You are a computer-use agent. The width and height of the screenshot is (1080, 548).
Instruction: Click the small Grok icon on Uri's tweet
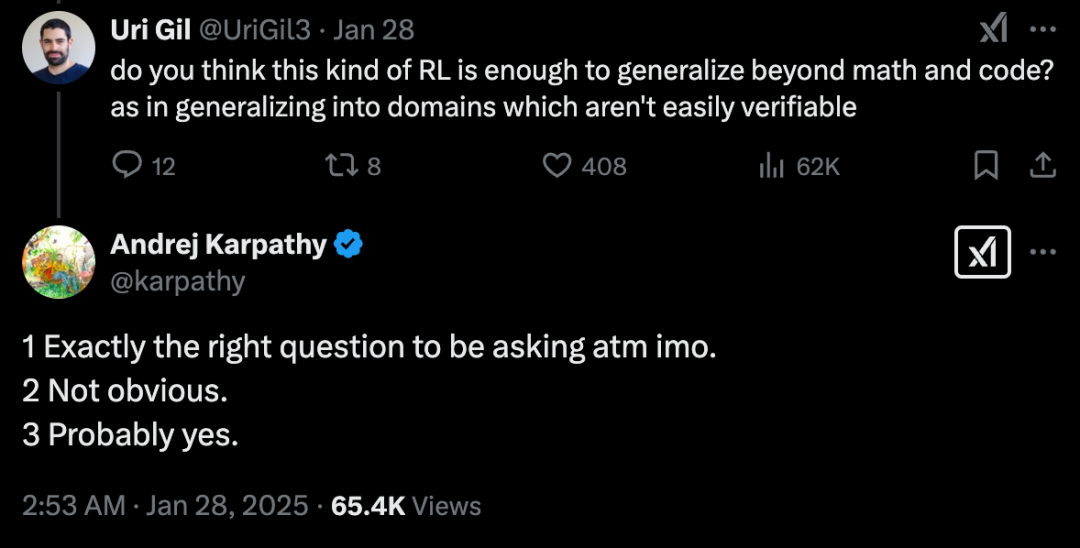(x=993, y=30)
